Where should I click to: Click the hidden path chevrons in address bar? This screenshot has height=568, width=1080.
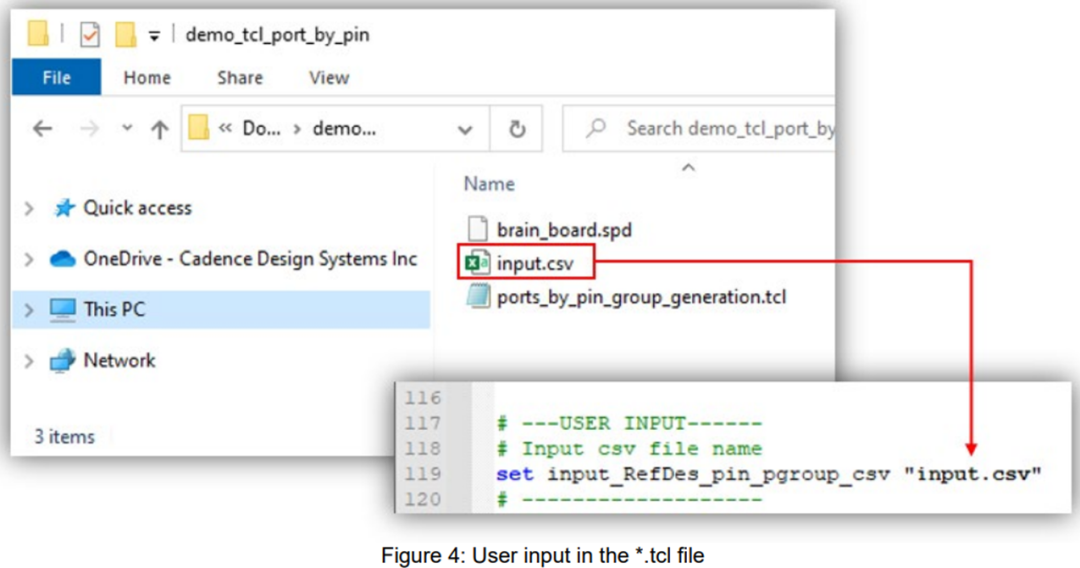tap(225, 128)
